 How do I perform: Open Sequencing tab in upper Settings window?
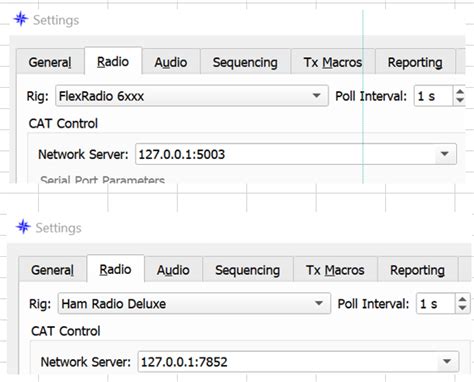(x=245, y=62)
